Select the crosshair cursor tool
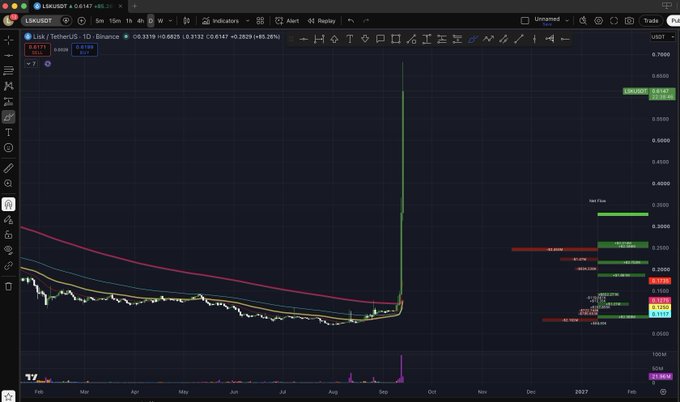This screenshot has height=402, width=680. (8, 40)
